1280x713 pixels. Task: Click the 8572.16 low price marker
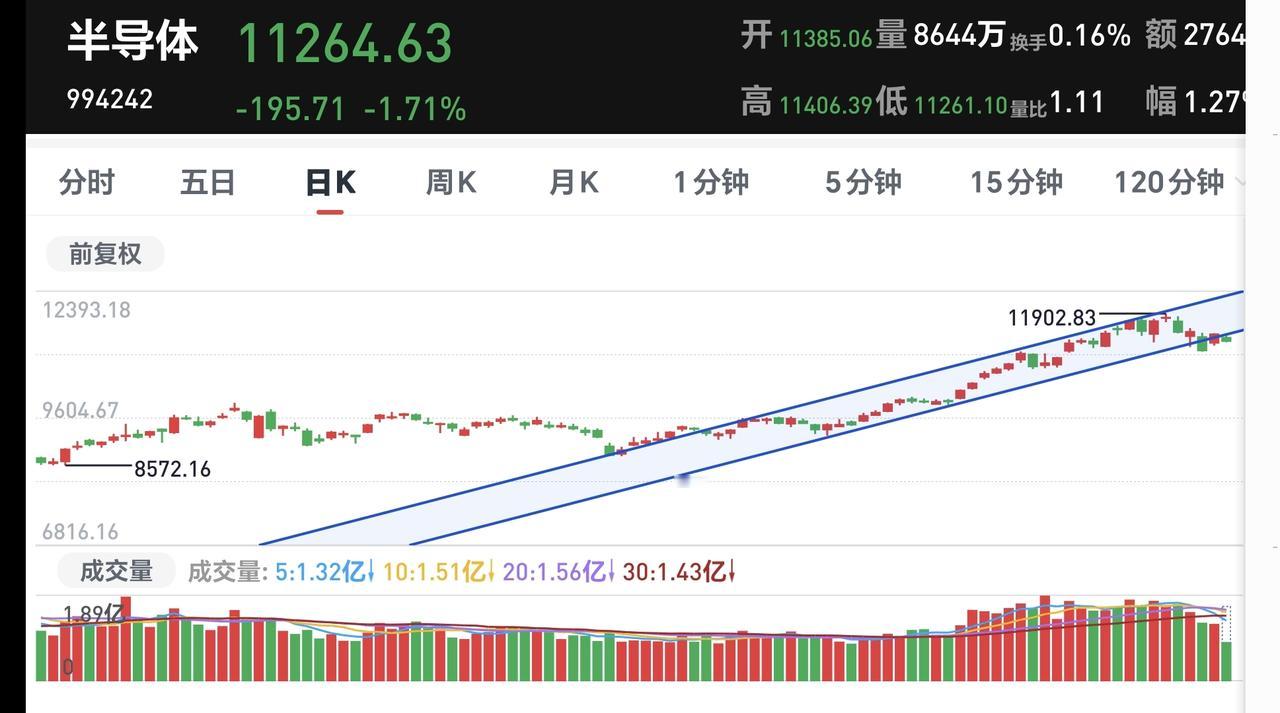pos(172,469)
